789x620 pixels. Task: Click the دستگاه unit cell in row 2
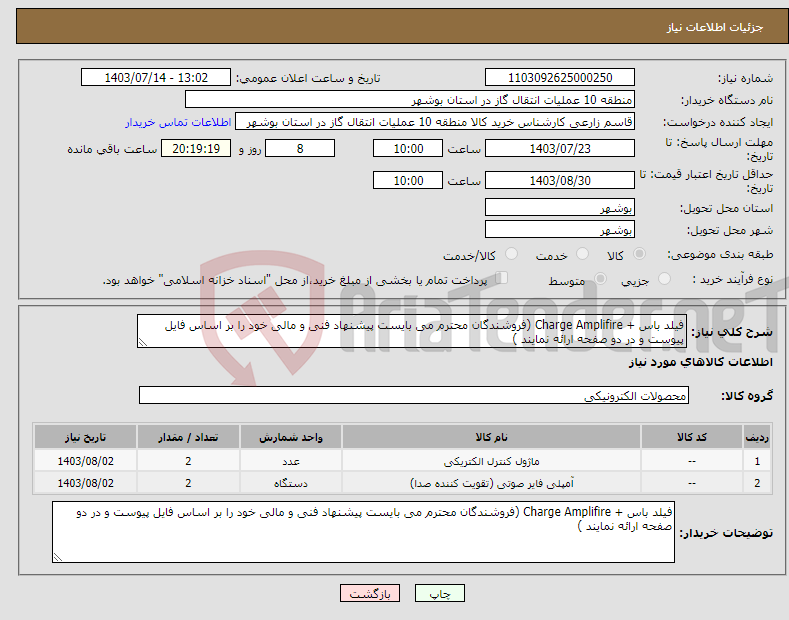point(291,483)
